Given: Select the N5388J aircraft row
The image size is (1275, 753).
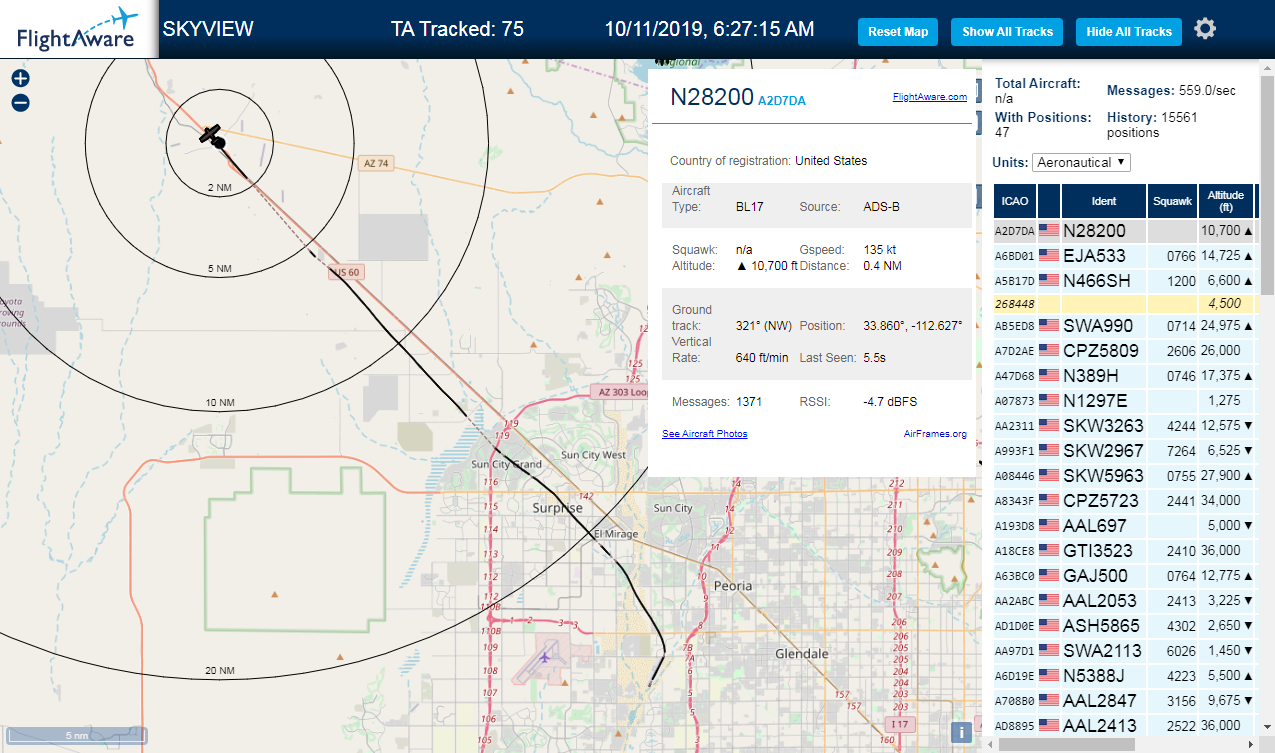Looking at the screenshot, I should 1124,676.
